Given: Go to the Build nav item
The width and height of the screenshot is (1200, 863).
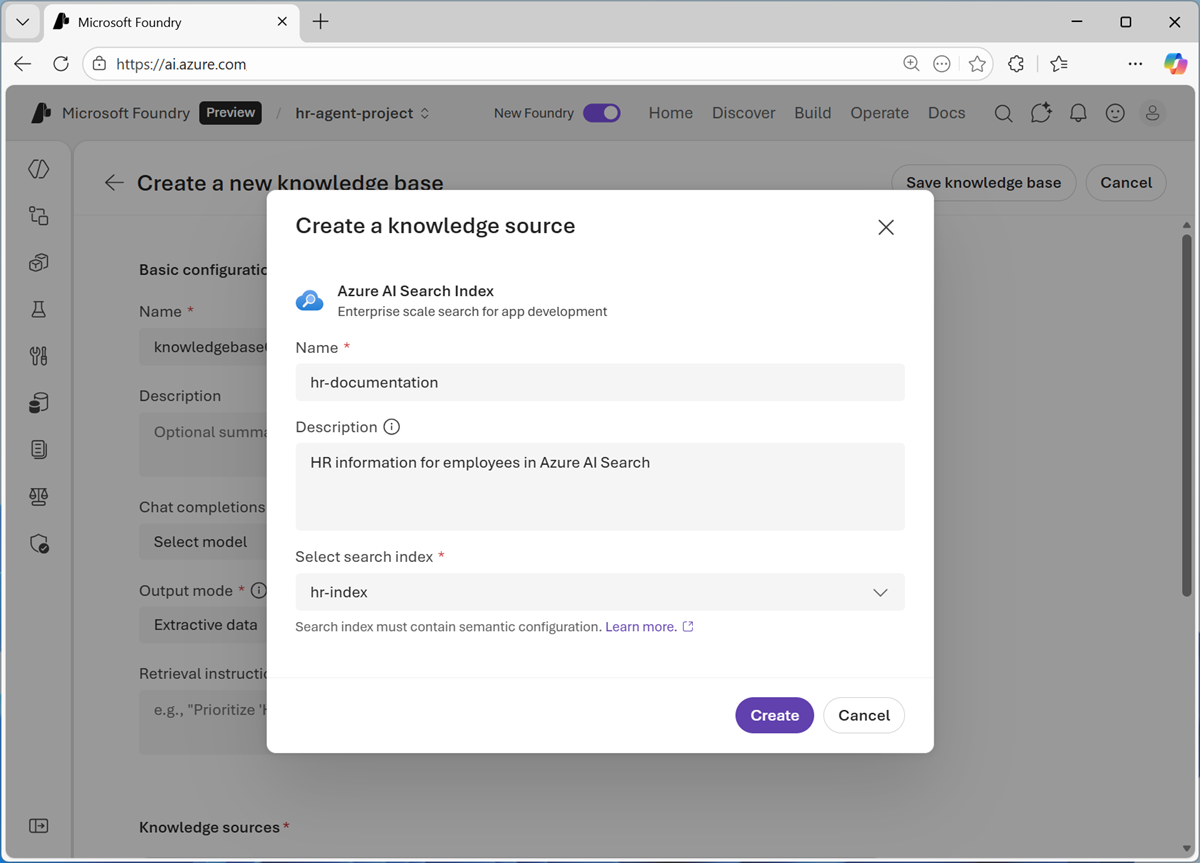Looking at the screenshot, I should pyautogui.click(x=813, y=113).
